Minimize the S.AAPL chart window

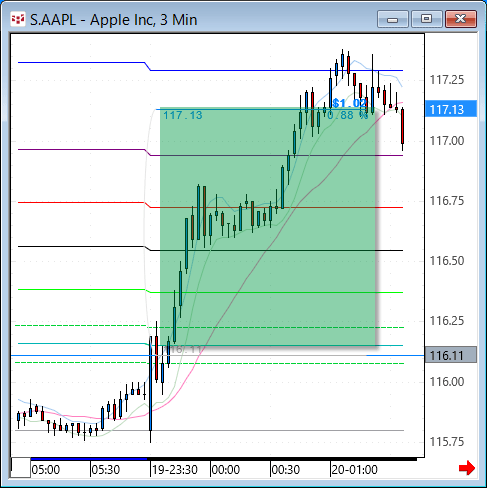pyautogui.click(x=393, y=19)
